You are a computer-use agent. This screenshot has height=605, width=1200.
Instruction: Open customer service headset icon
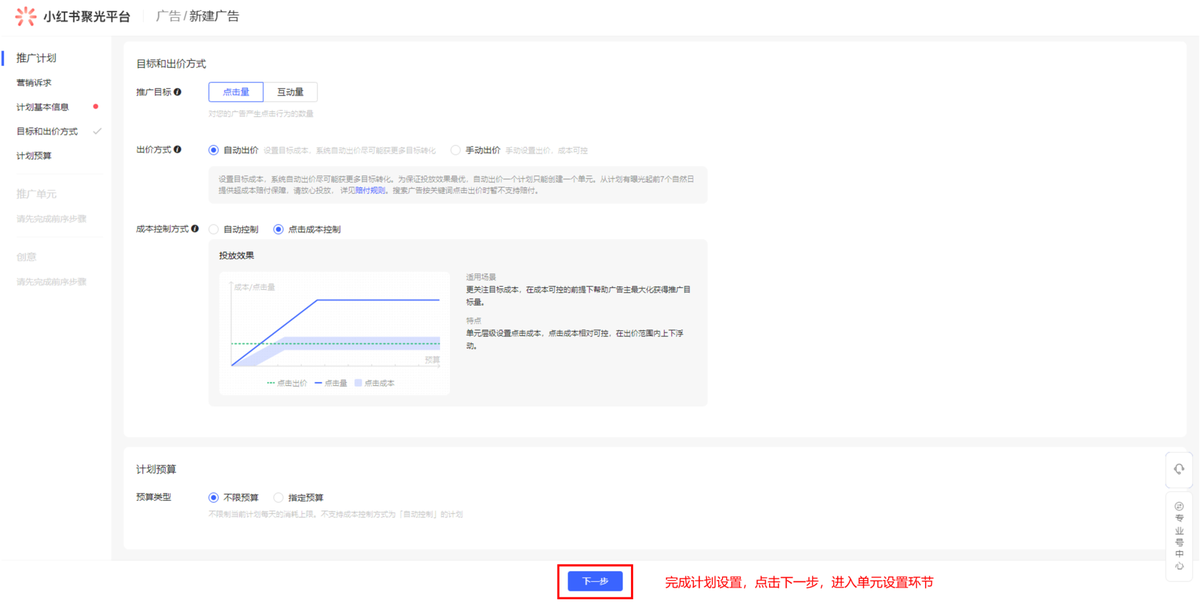click(x=1179, y=469)
